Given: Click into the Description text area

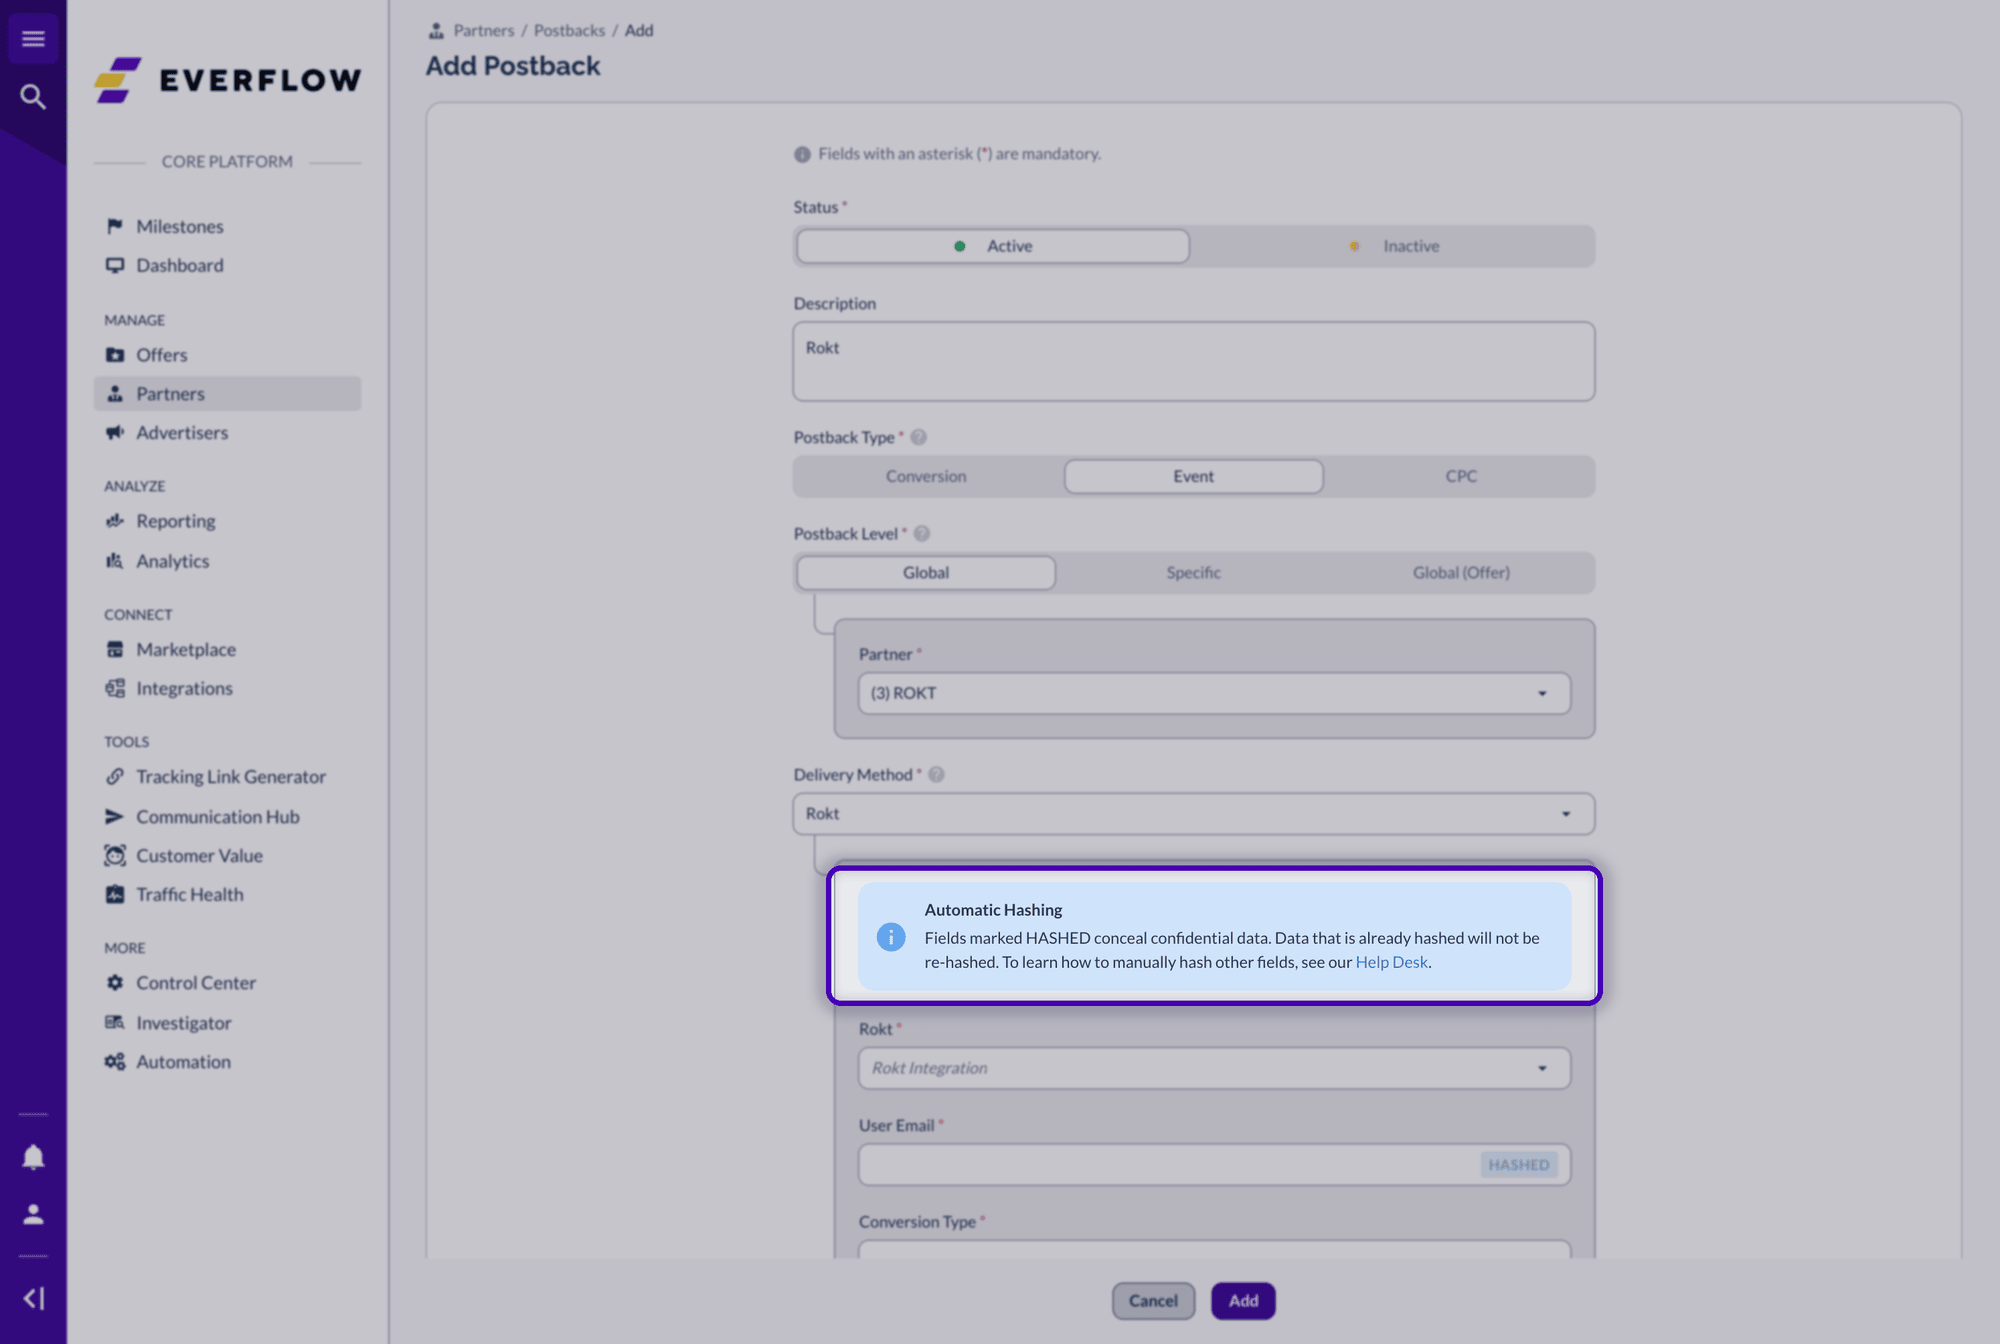Looking at the screenshot, I should [x=1194, y=361].
